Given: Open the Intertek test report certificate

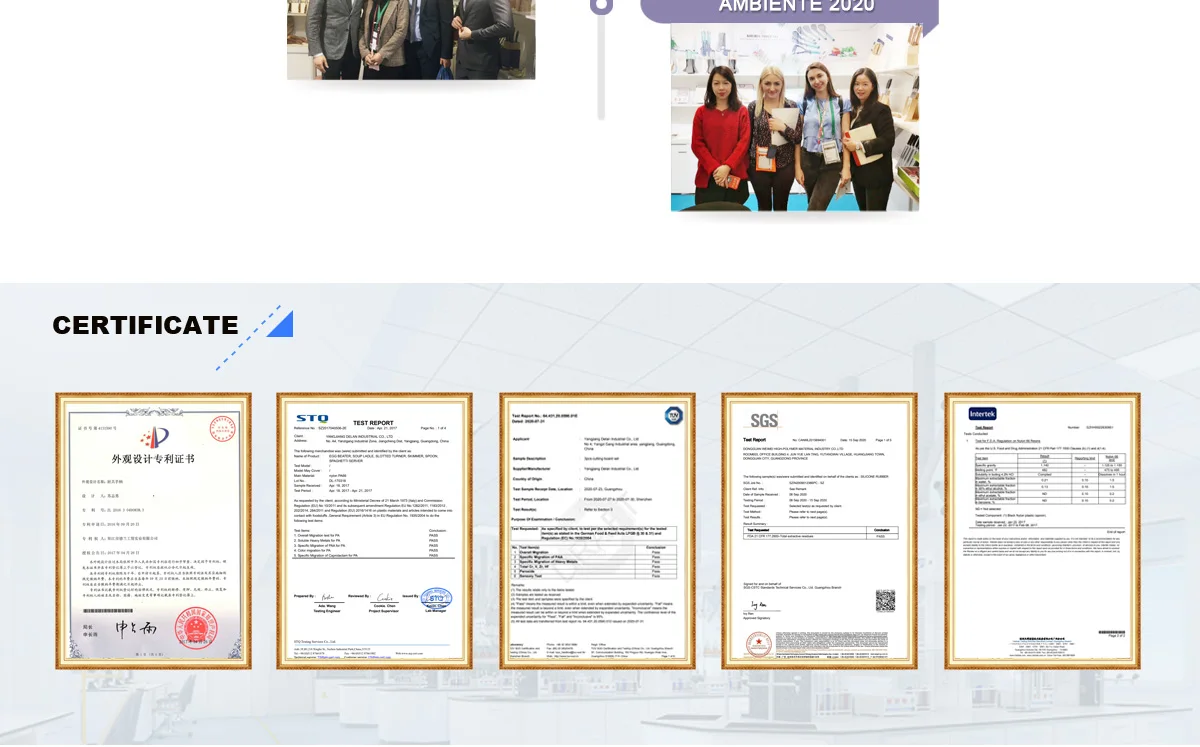Looking at the screenshot, I should click(1042, 530).
